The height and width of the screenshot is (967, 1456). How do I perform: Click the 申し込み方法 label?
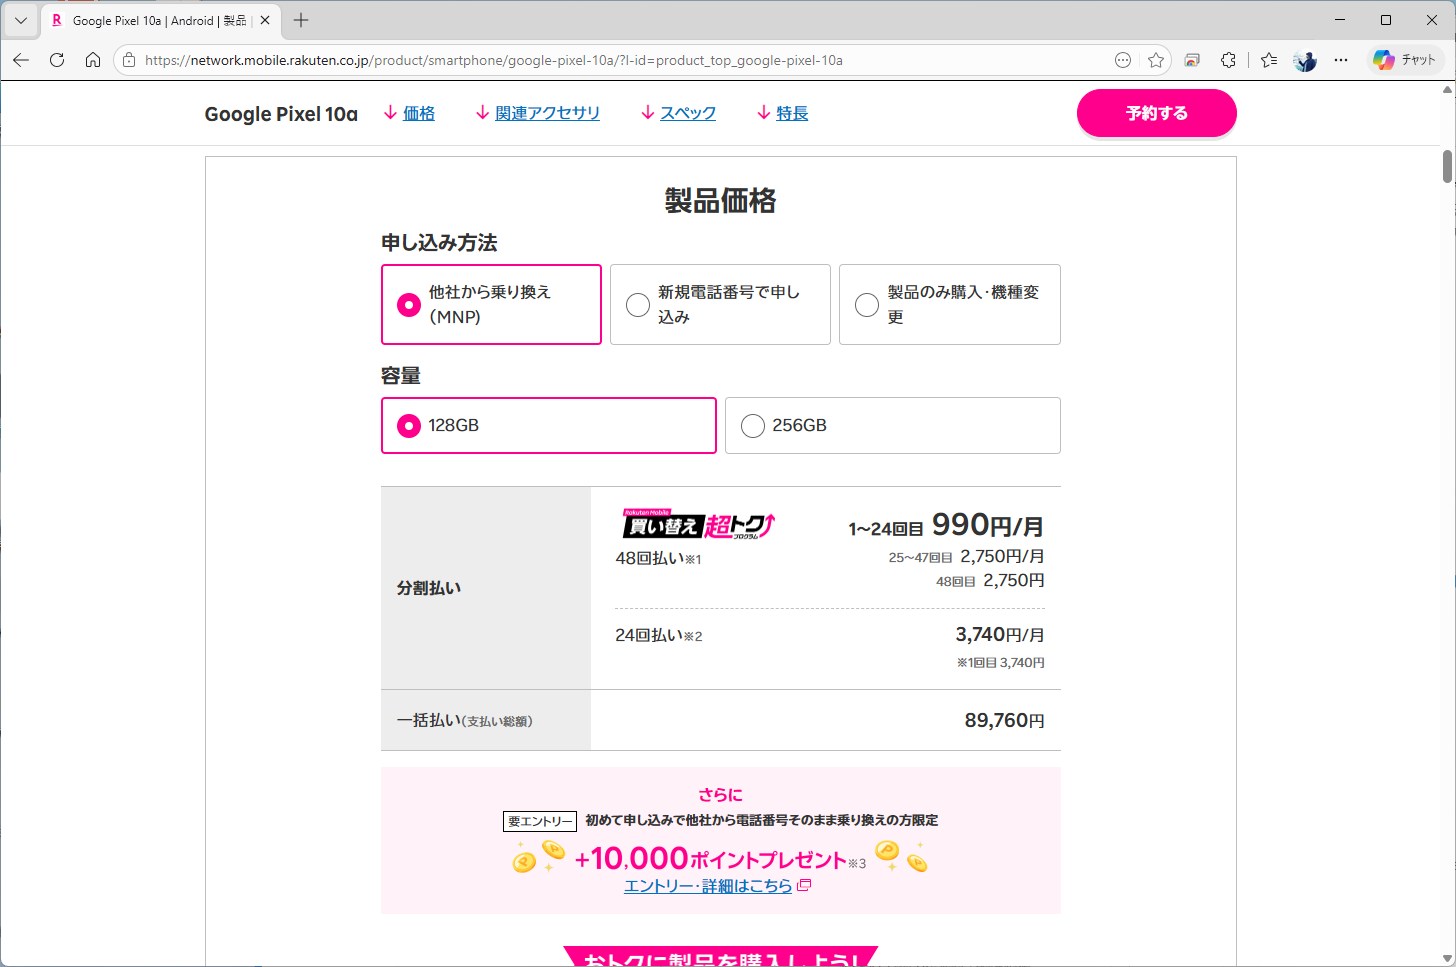pos(439,243)
